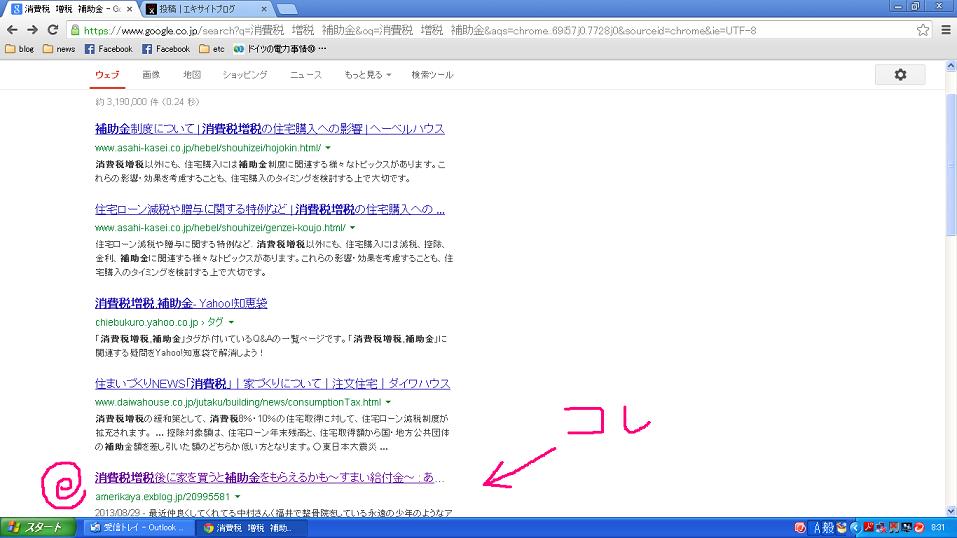Viewport: 957px width, 538px height.
Task: Click the 約 3,190,000 件 result count text
Action: point(147,102)
